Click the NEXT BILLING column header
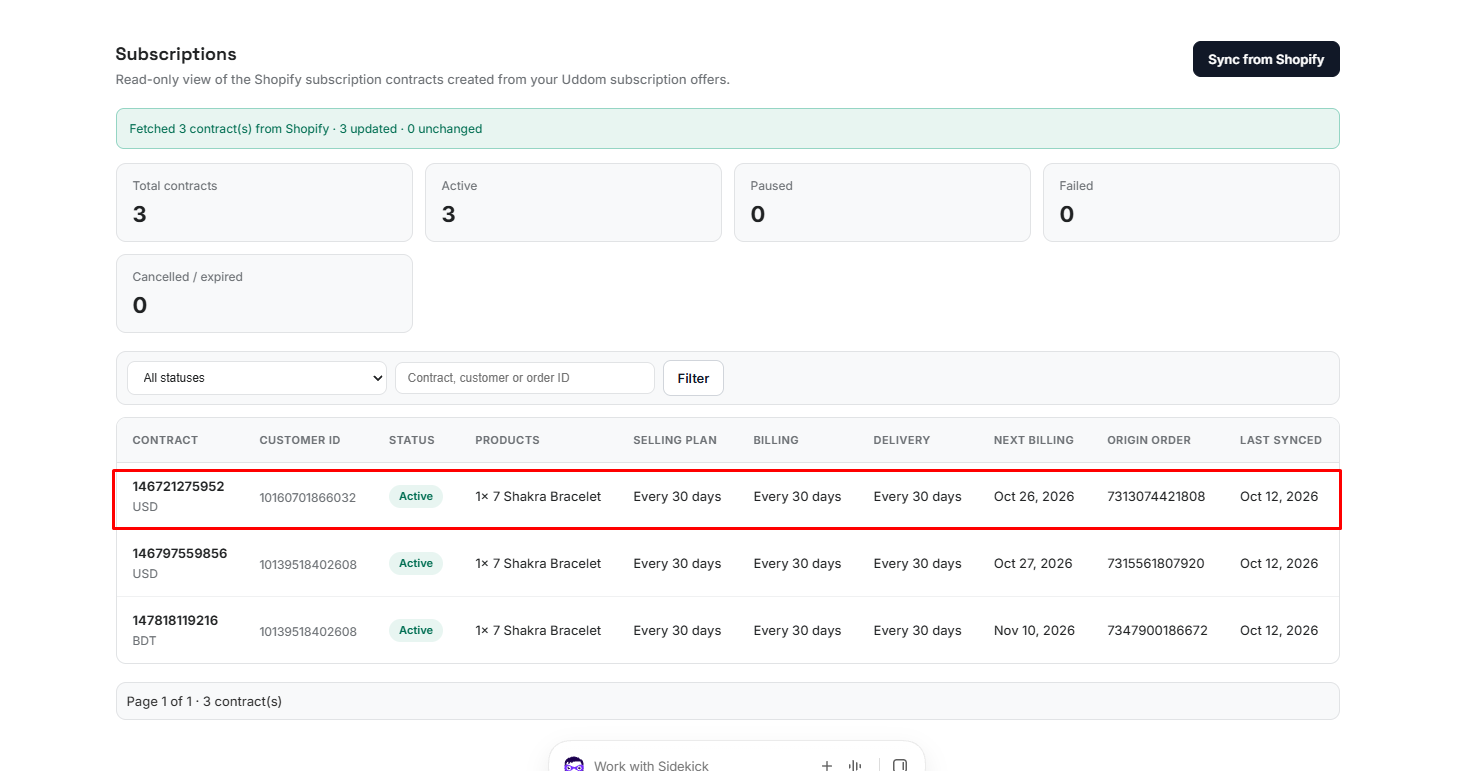This screenshot has width=1475, height=771. click(1034, 440)
